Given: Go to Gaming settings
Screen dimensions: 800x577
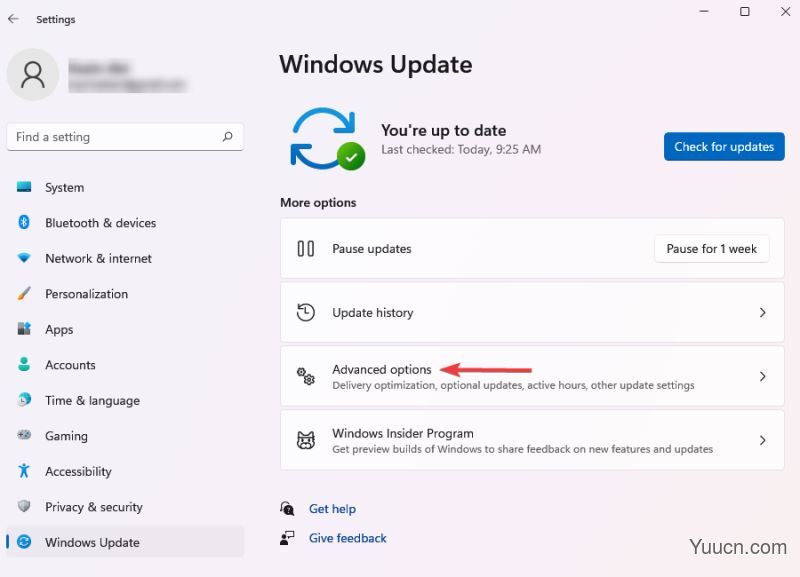Looking at the screenshot, I should 125,435.
